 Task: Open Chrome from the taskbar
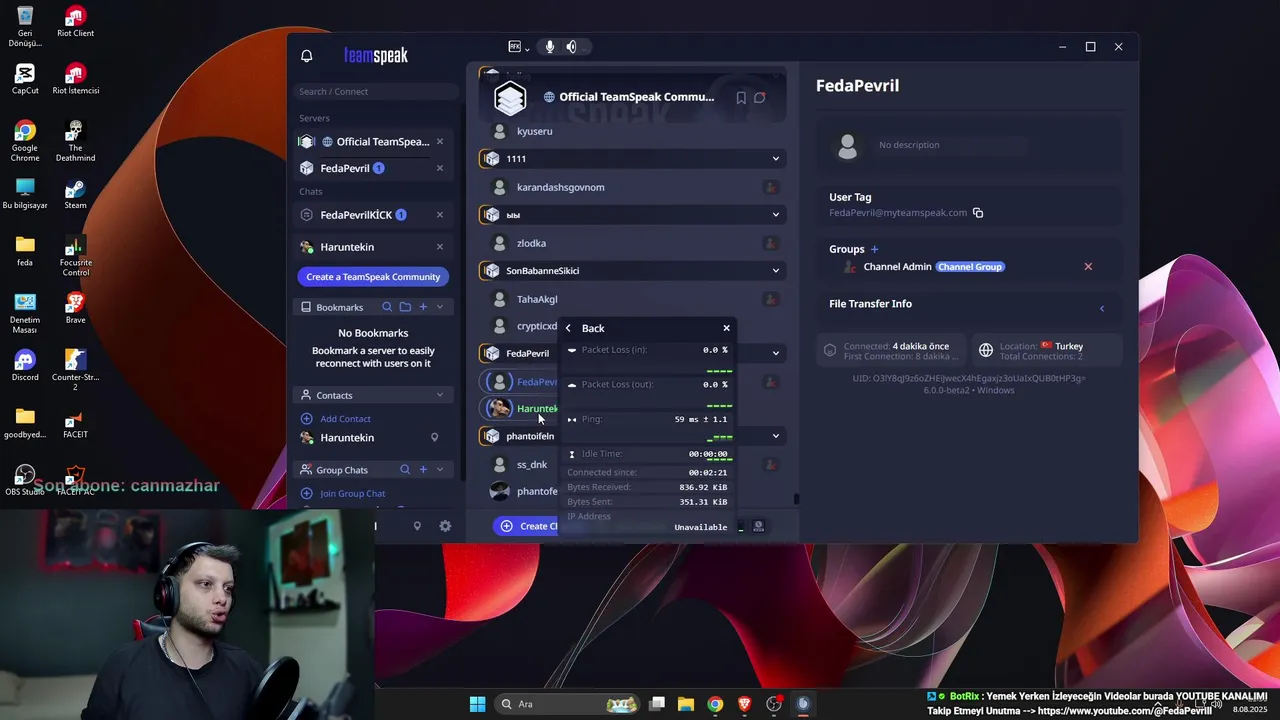pos(715,704)
